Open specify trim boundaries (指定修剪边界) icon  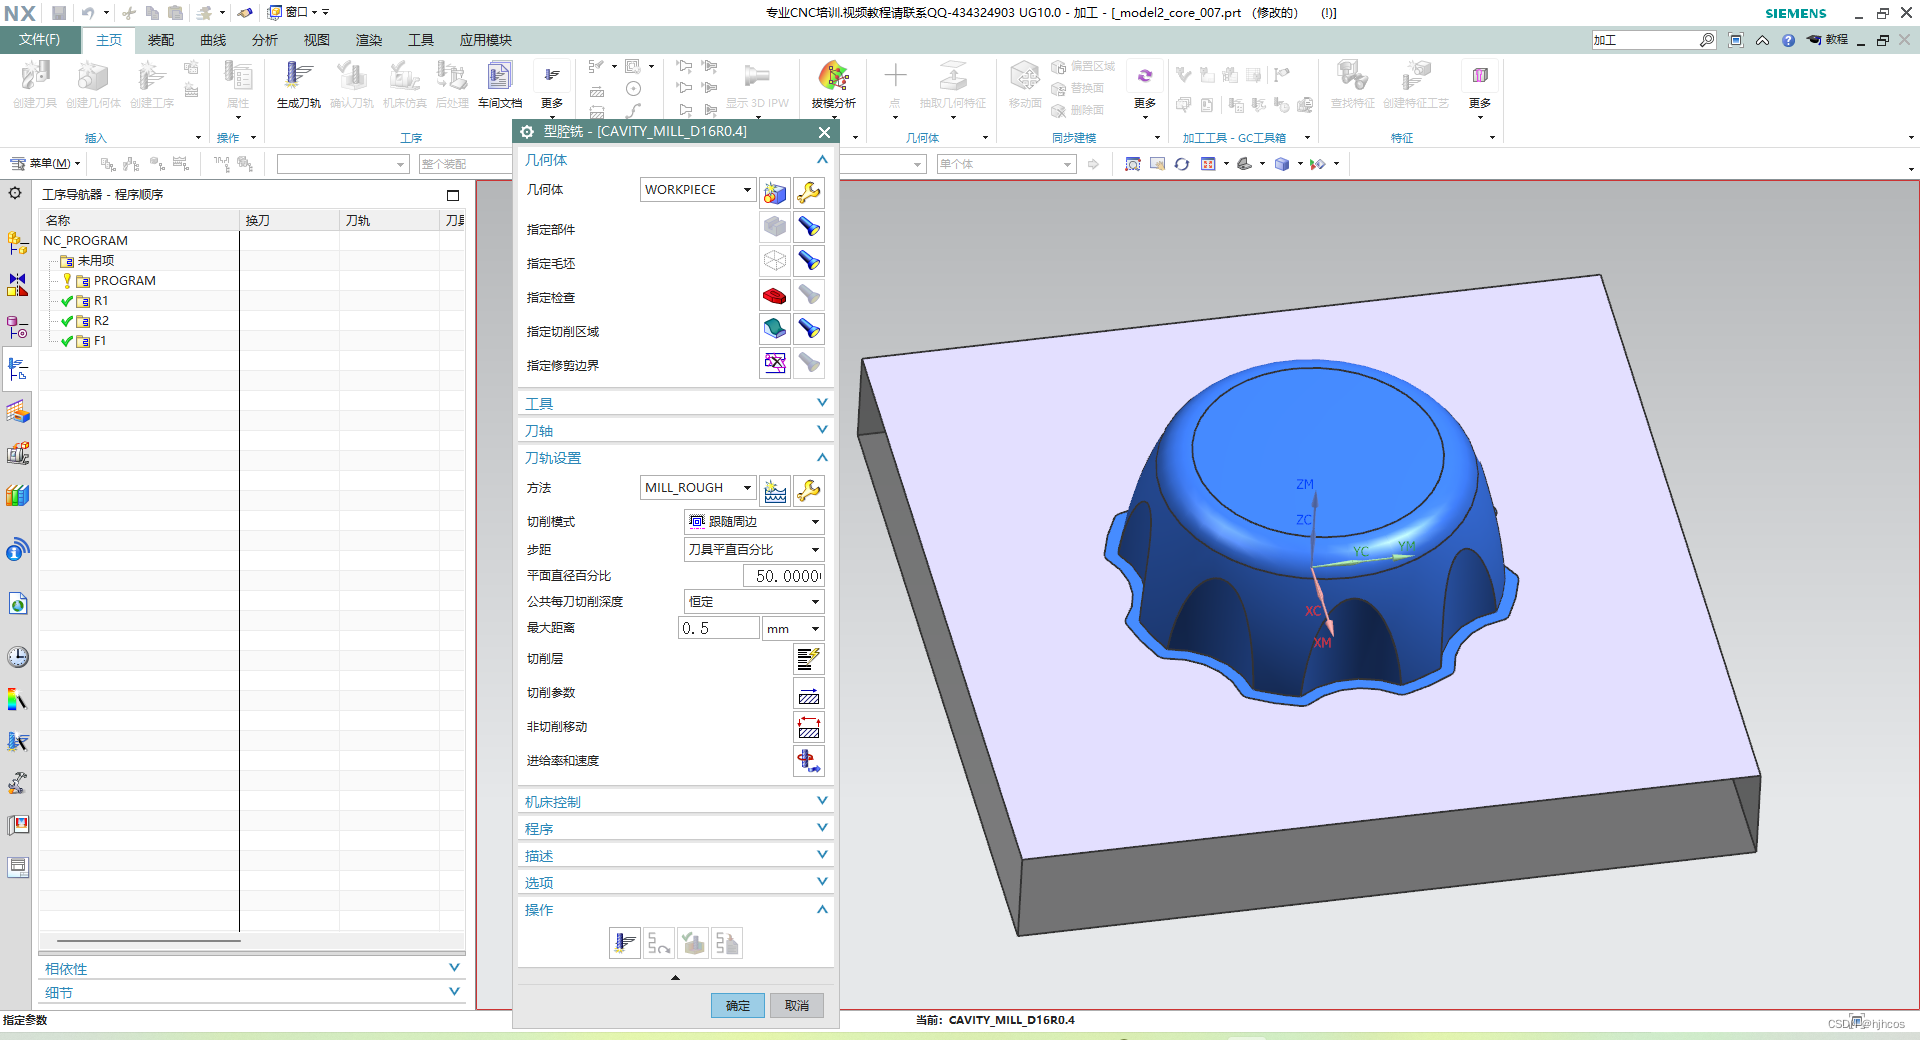(775, 363)
